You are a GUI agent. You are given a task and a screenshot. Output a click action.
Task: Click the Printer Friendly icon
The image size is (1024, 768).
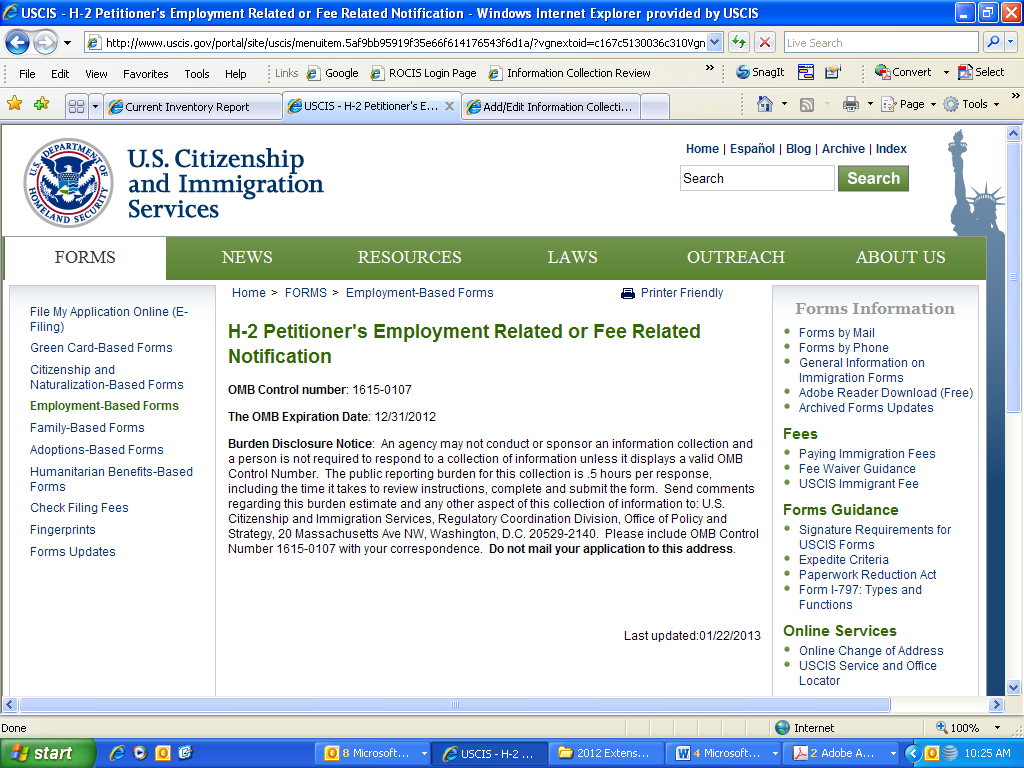(628, 293)
